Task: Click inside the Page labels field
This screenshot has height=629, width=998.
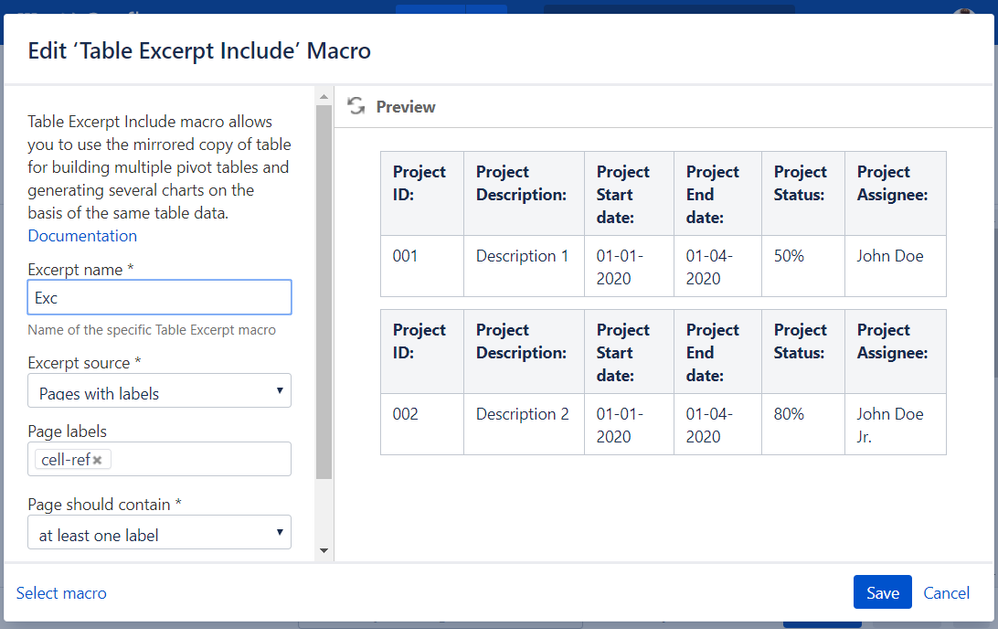Action: 200,460
